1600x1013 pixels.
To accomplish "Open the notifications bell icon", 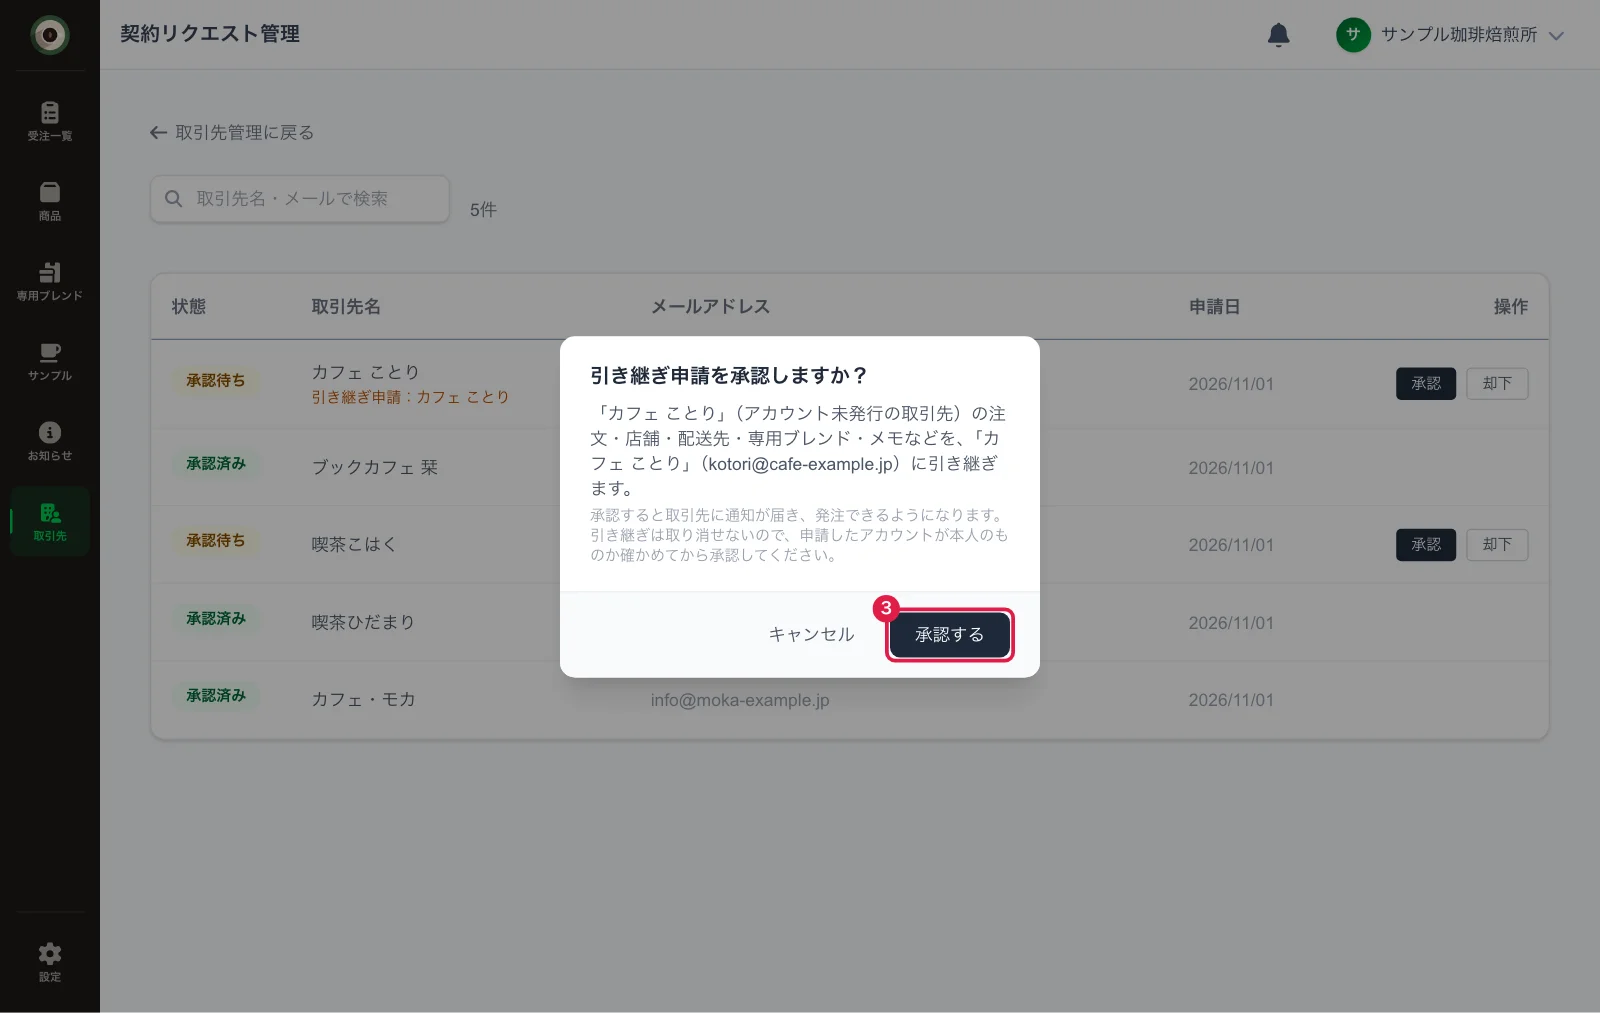I will pyautogui.click(x=1278, y=35).
